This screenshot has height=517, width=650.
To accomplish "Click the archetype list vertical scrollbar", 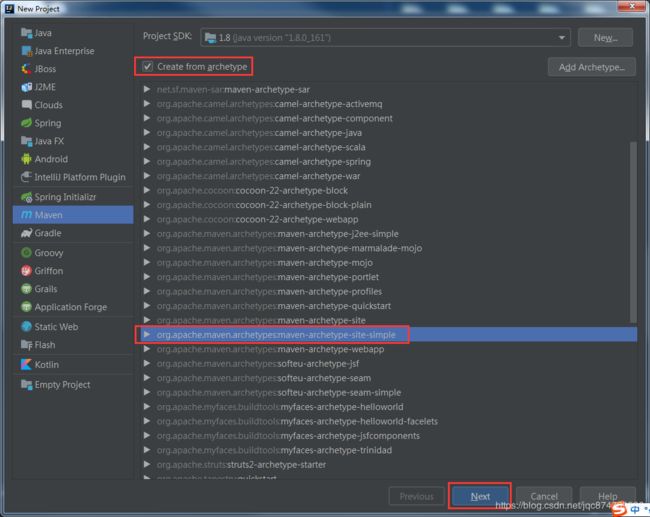I will (x=633, y=232).
